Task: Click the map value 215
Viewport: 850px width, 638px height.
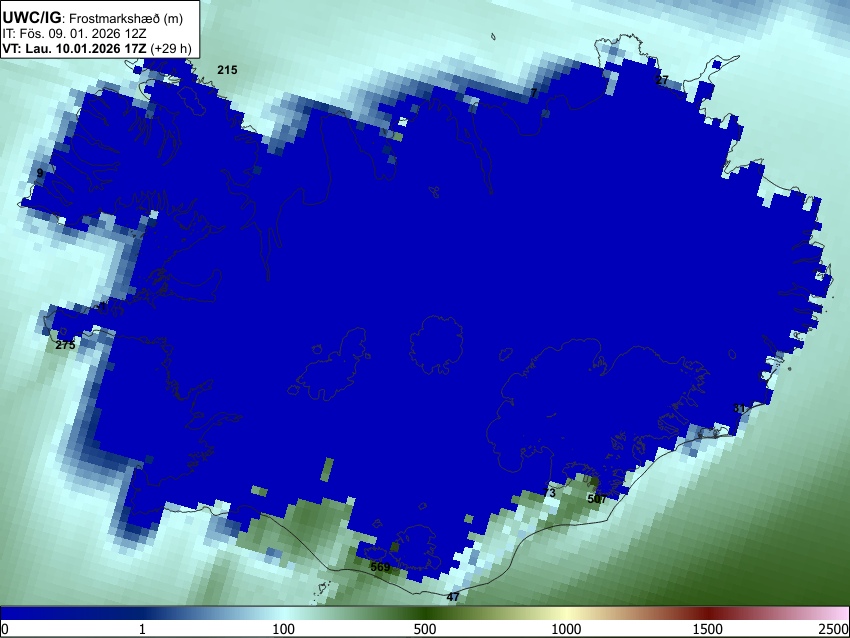Action: (x=227, y=70)
